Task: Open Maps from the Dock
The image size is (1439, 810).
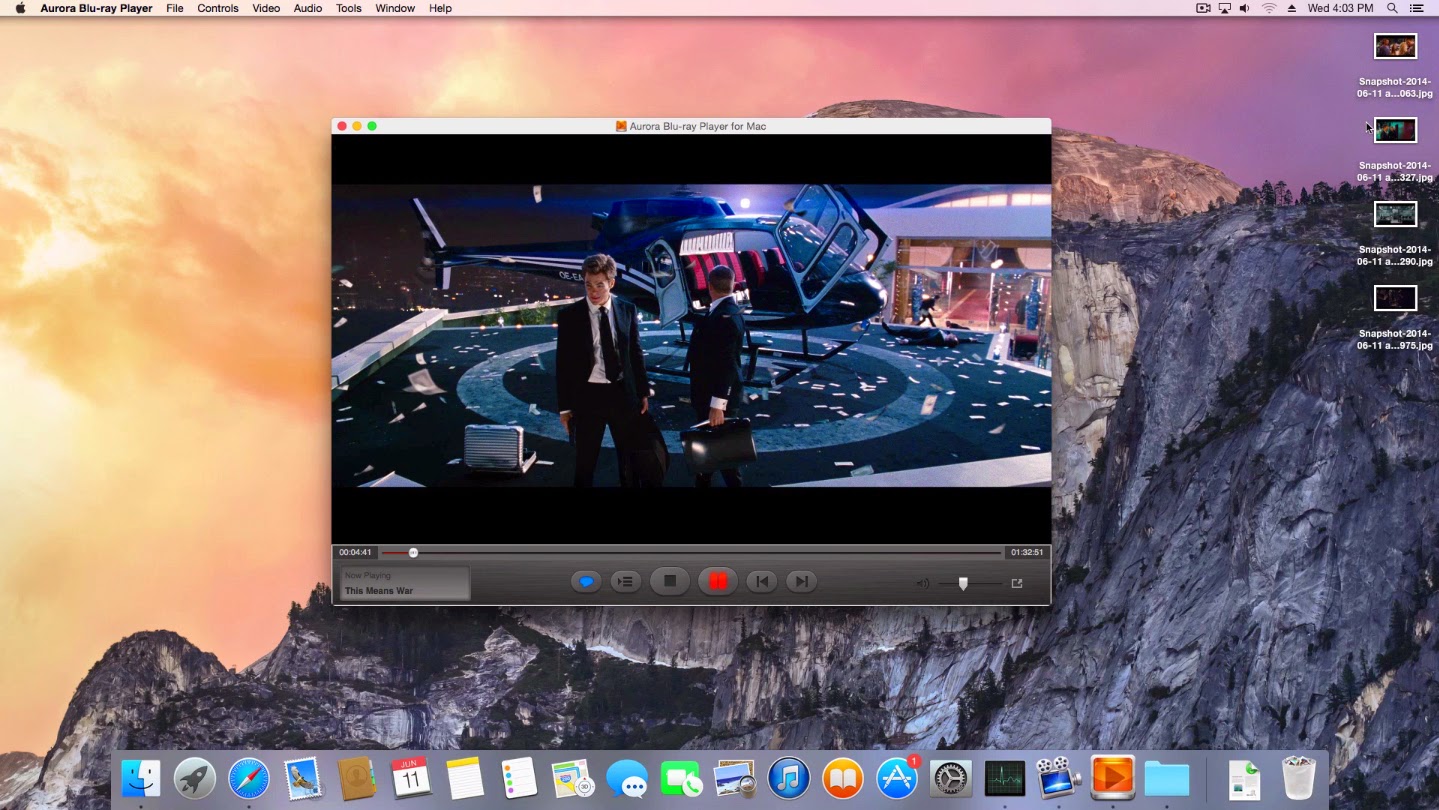Action: pyautogui.click(x=573, y=778)
